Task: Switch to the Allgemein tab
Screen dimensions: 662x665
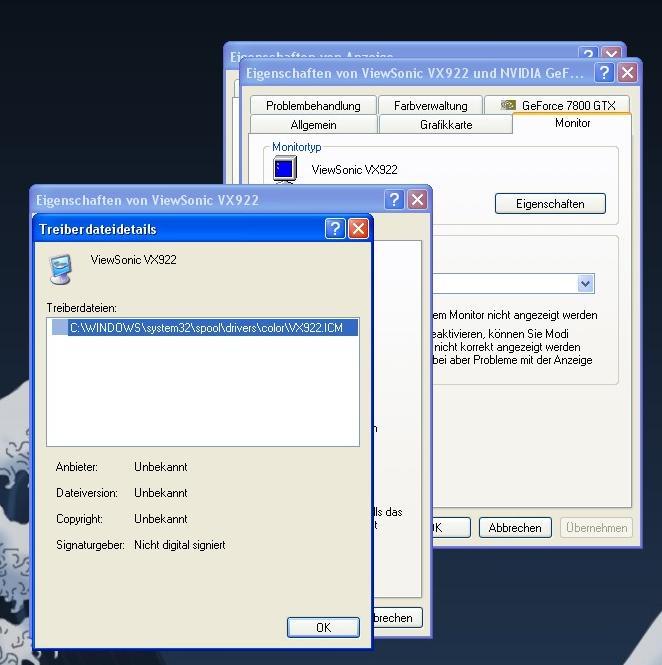Action: coord(313,125)
